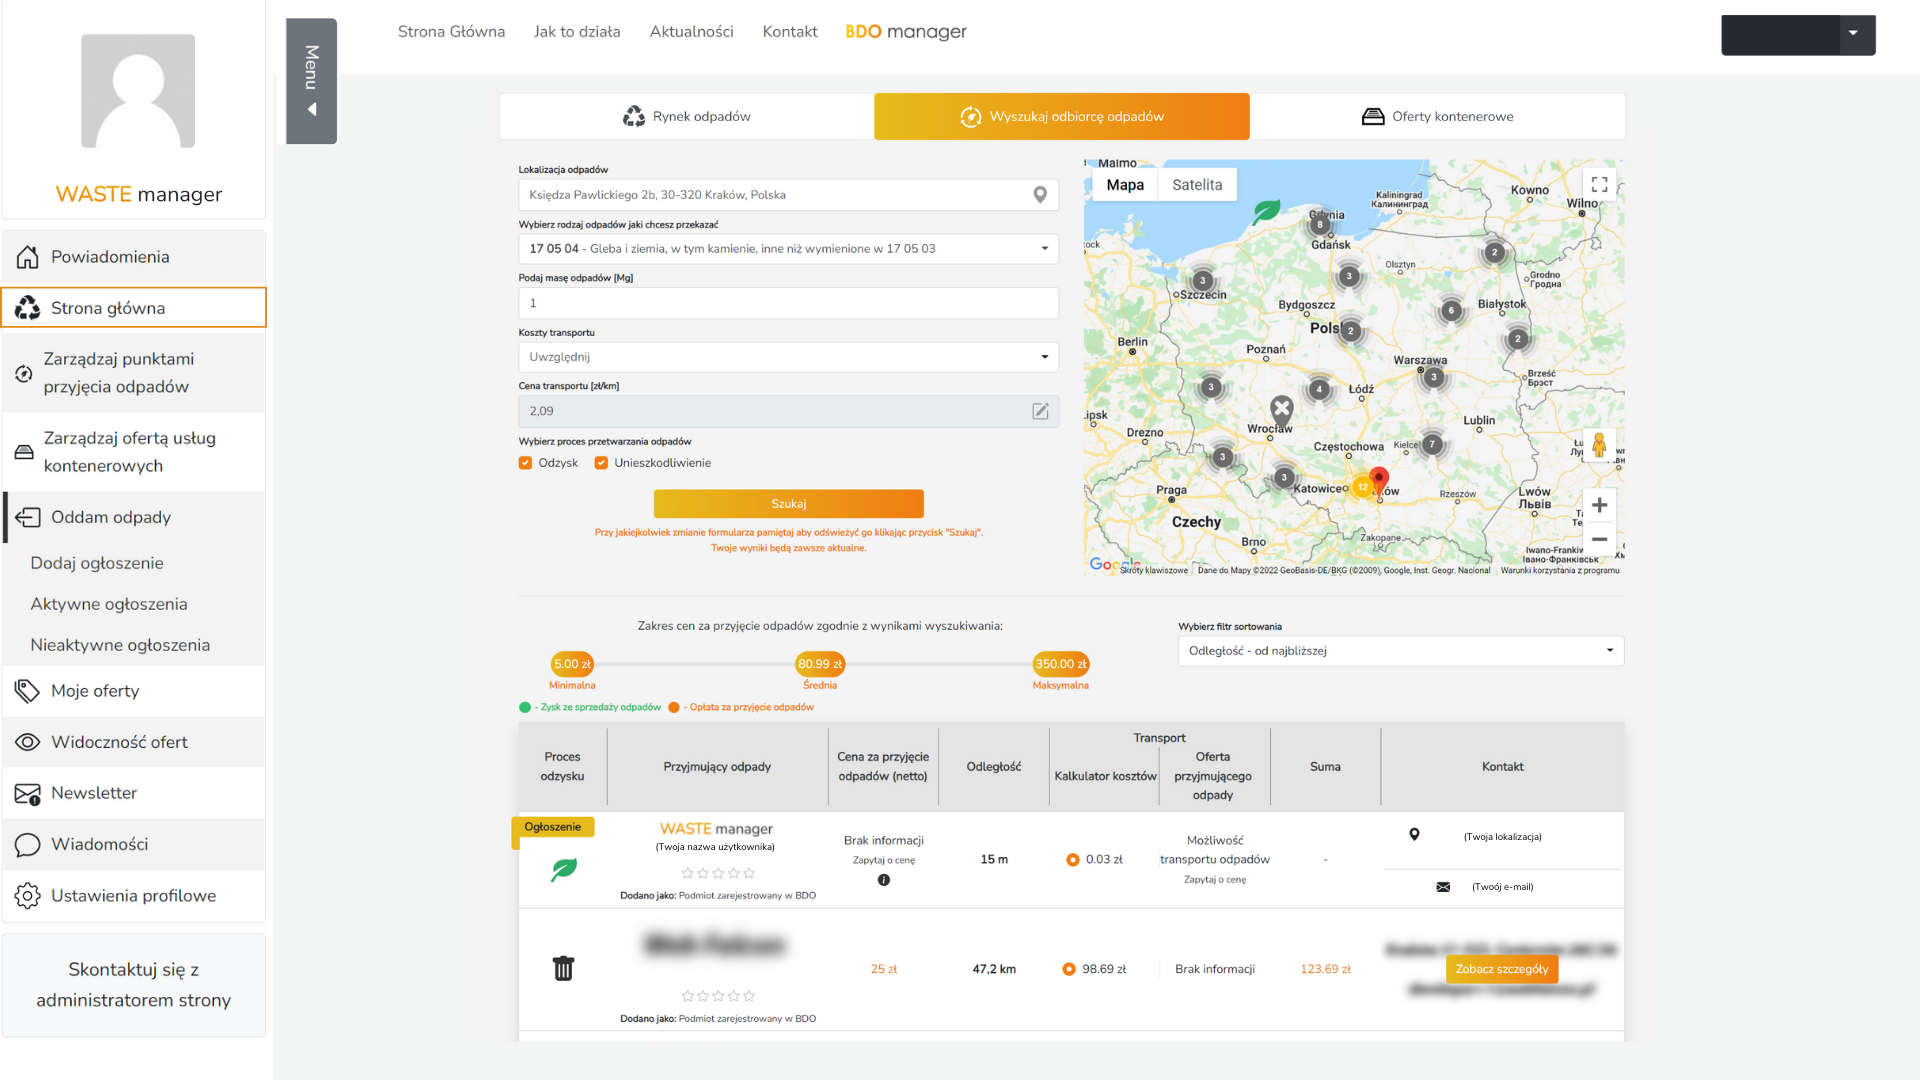1920x1080 pixels.
Task: Click the info icon under Zapytaj o cenę
Action: point(883,880)
